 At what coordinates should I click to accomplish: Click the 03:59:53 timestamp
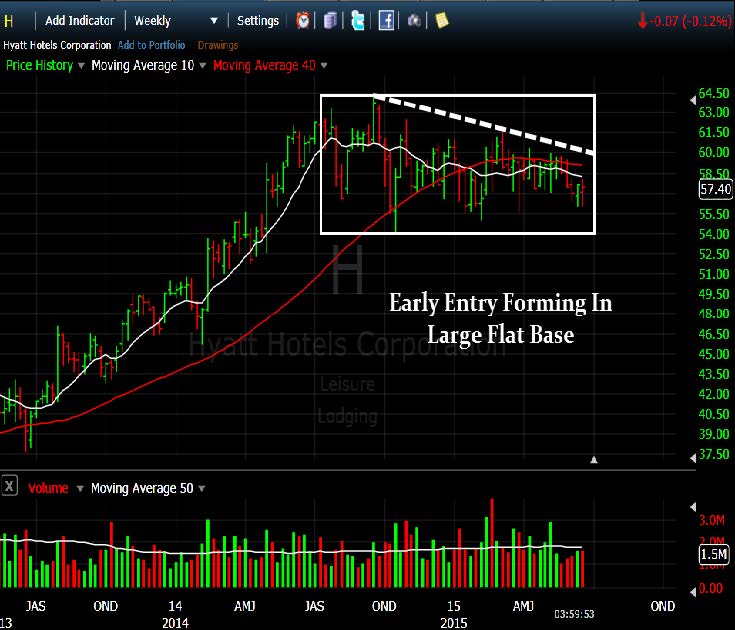click(x=574, y=614)
